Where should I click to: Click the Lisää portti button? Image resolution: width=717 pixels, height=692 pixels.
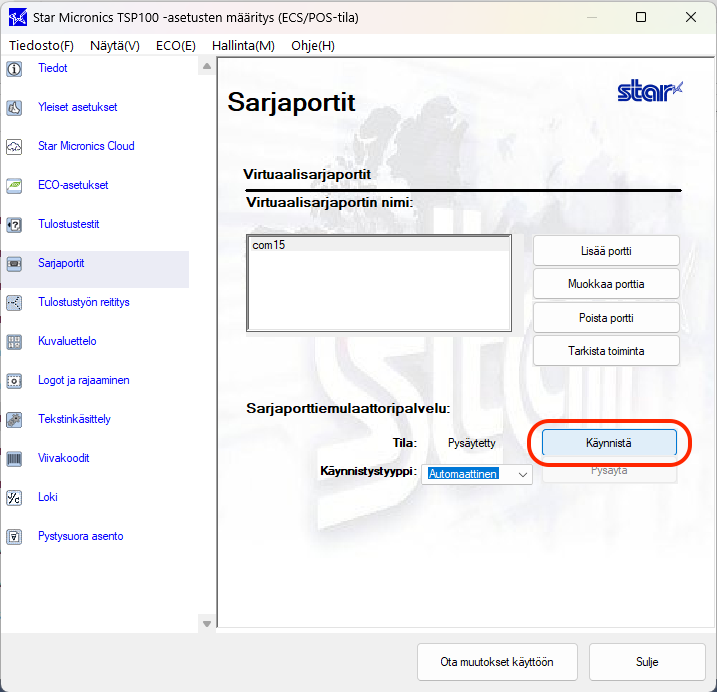606,251
